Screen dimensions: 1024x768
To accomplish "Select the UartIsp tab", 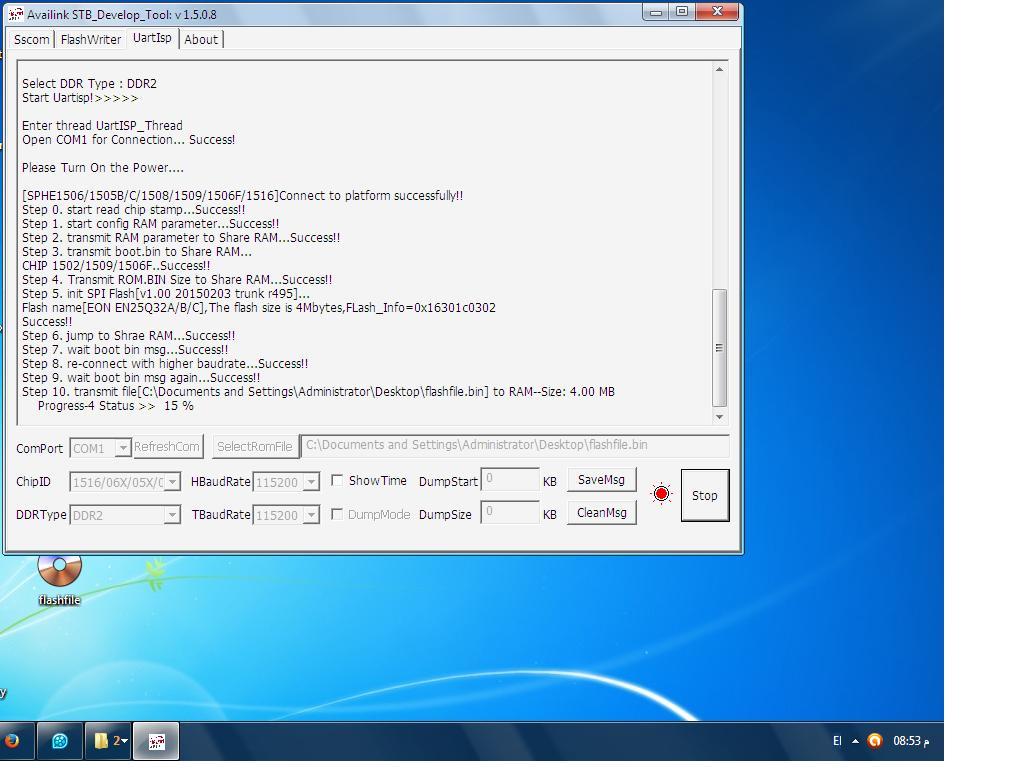I will click(x=152, y=38).
